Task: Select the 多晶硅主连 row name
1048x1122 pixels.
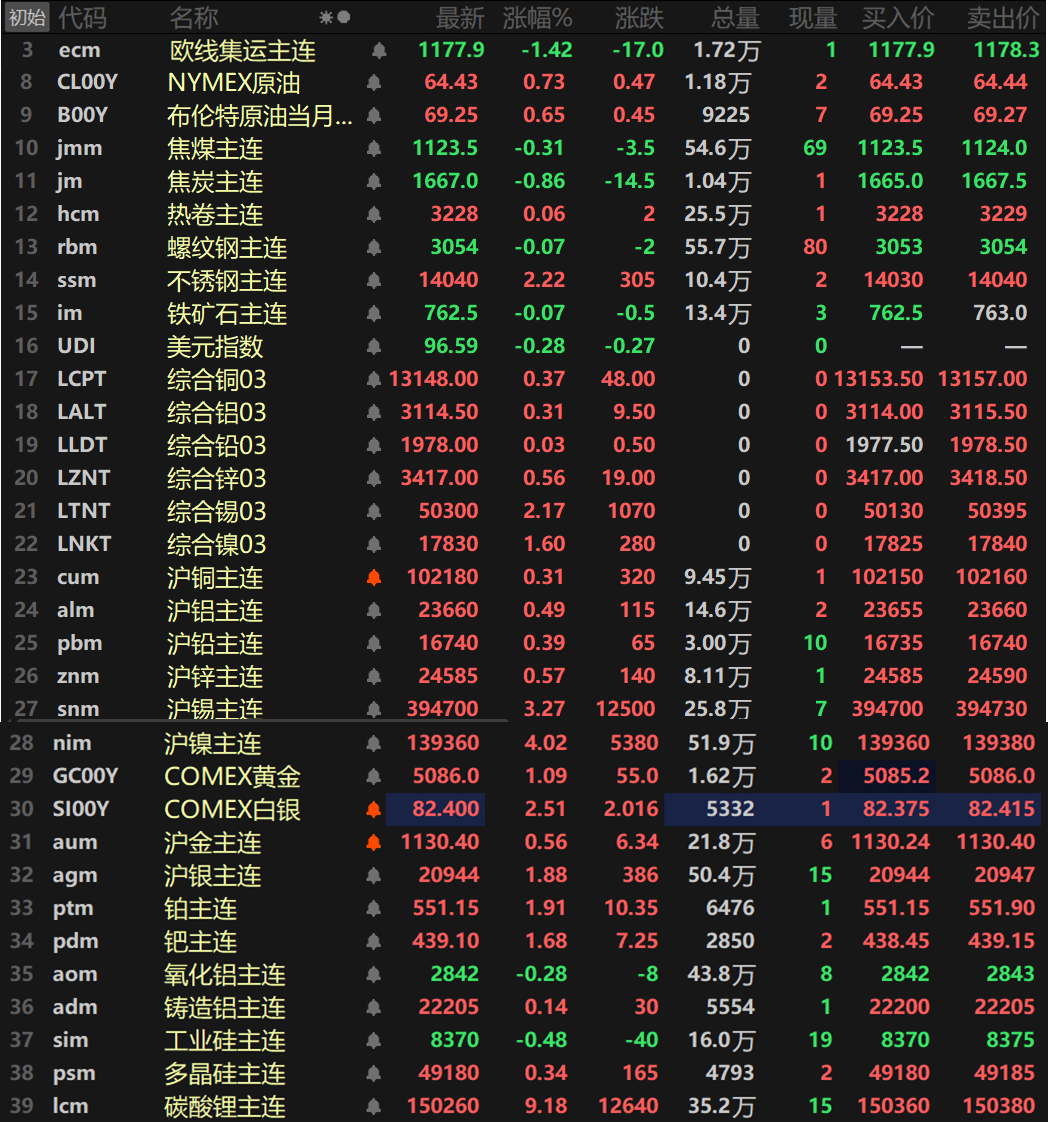Action: point(225,1074)
